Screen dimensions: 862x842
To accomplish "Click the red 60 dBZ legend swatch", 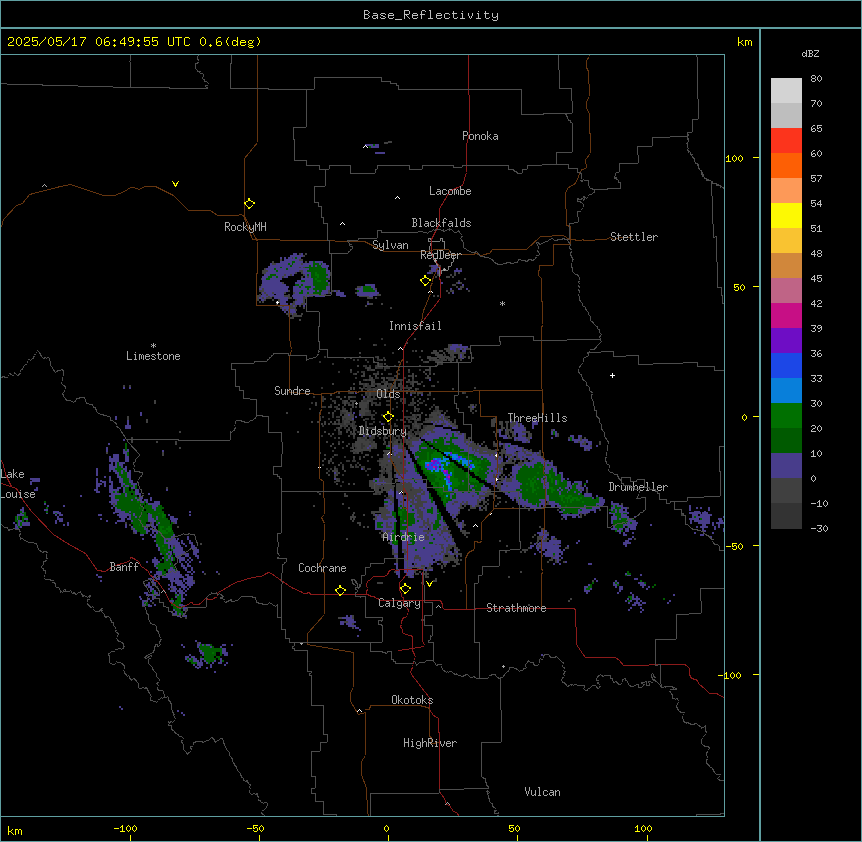I will point(786,140).
